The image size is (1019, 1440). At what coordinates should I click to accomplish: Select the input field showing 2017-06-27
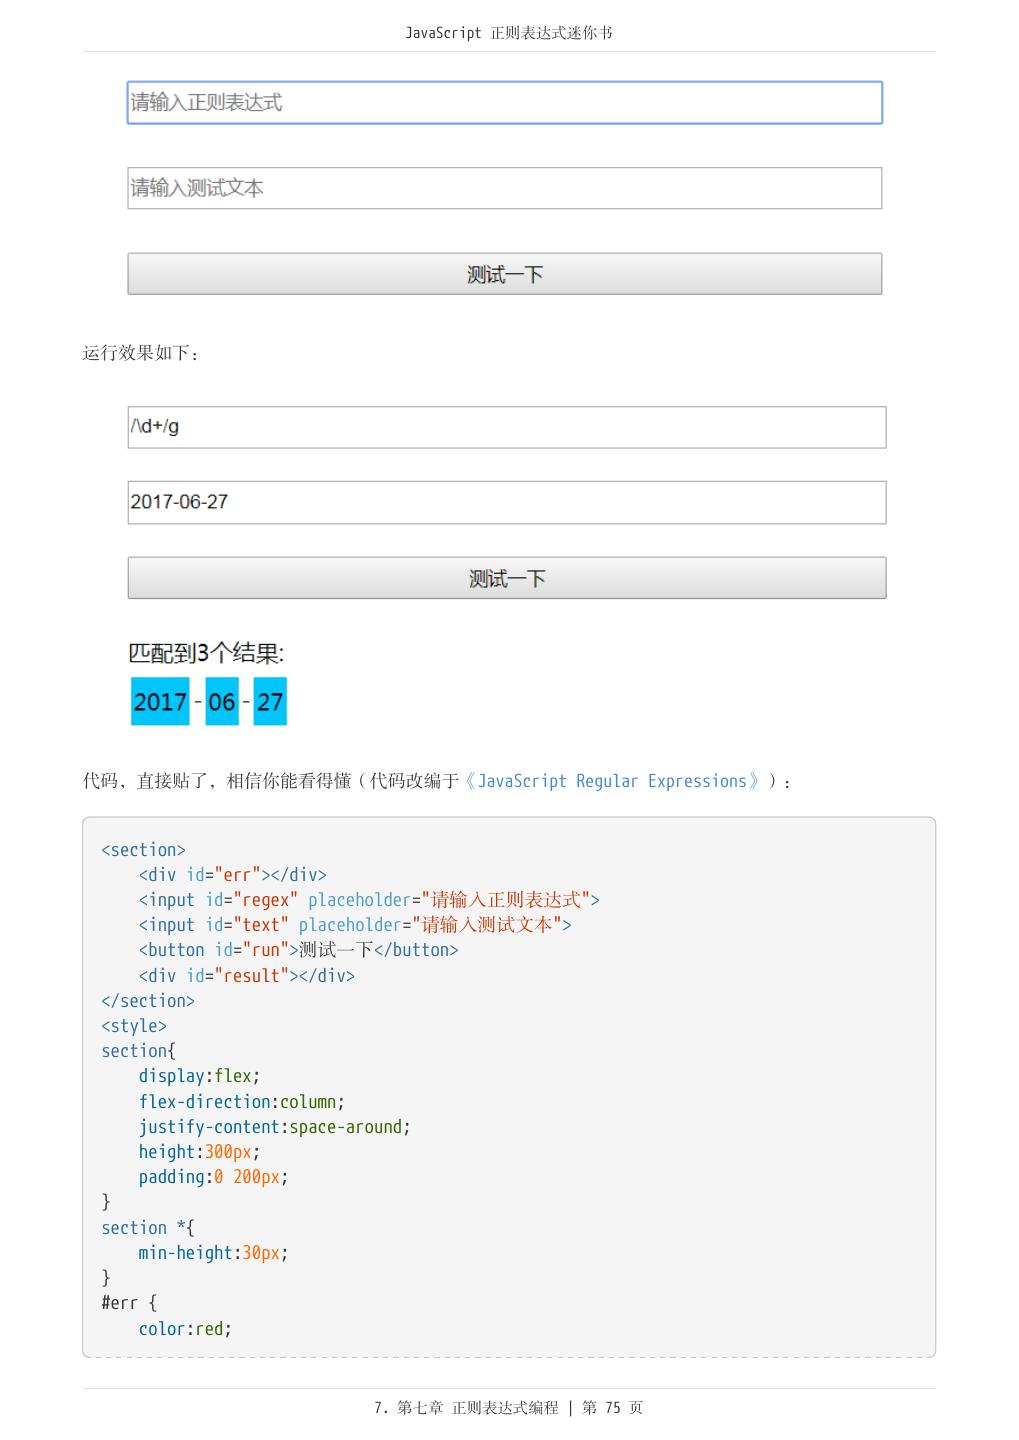tap(506, 502)
